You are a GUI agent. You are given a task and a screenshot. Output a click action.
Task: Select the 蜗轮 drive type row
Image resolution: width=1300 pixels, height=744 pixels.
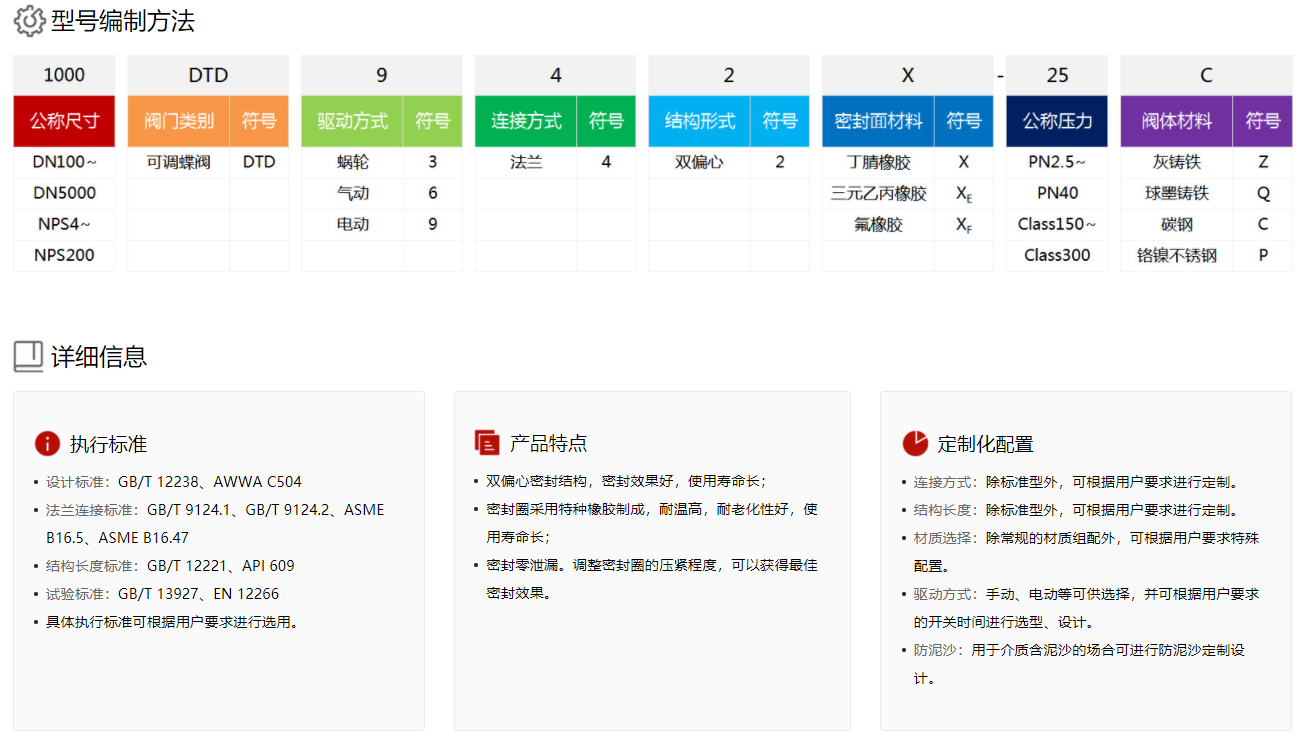(x=353, y=162)
